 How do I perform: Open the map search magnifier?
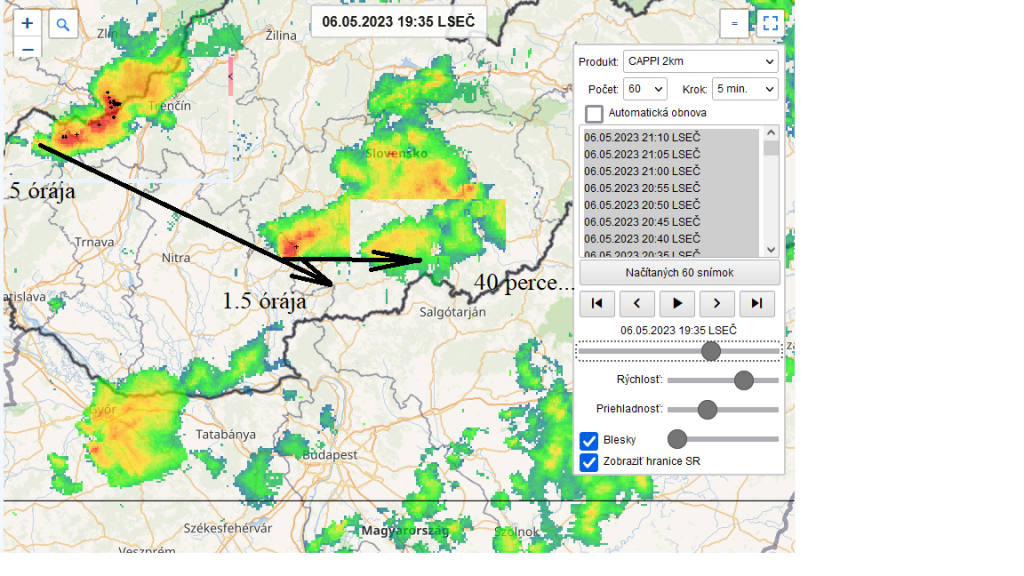[x=62, y=24]
